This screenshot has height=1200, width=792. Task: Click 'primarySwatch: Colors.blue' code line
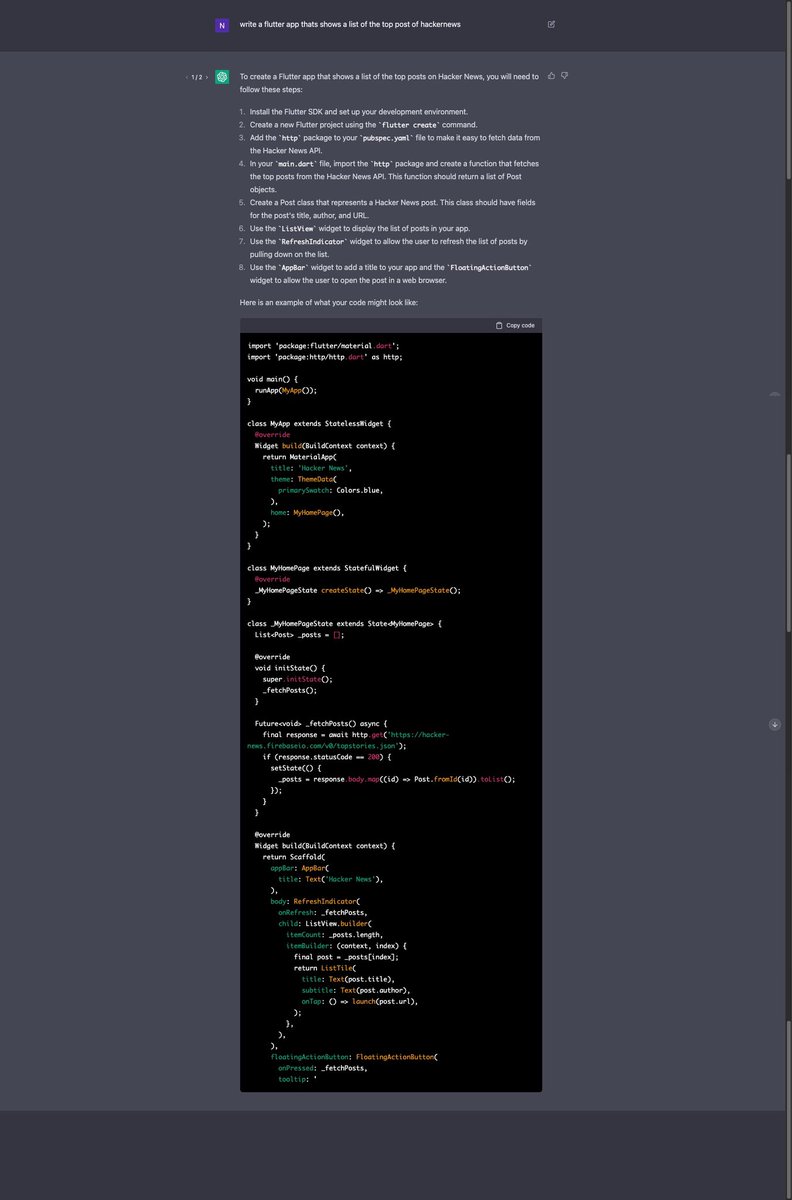331,490
